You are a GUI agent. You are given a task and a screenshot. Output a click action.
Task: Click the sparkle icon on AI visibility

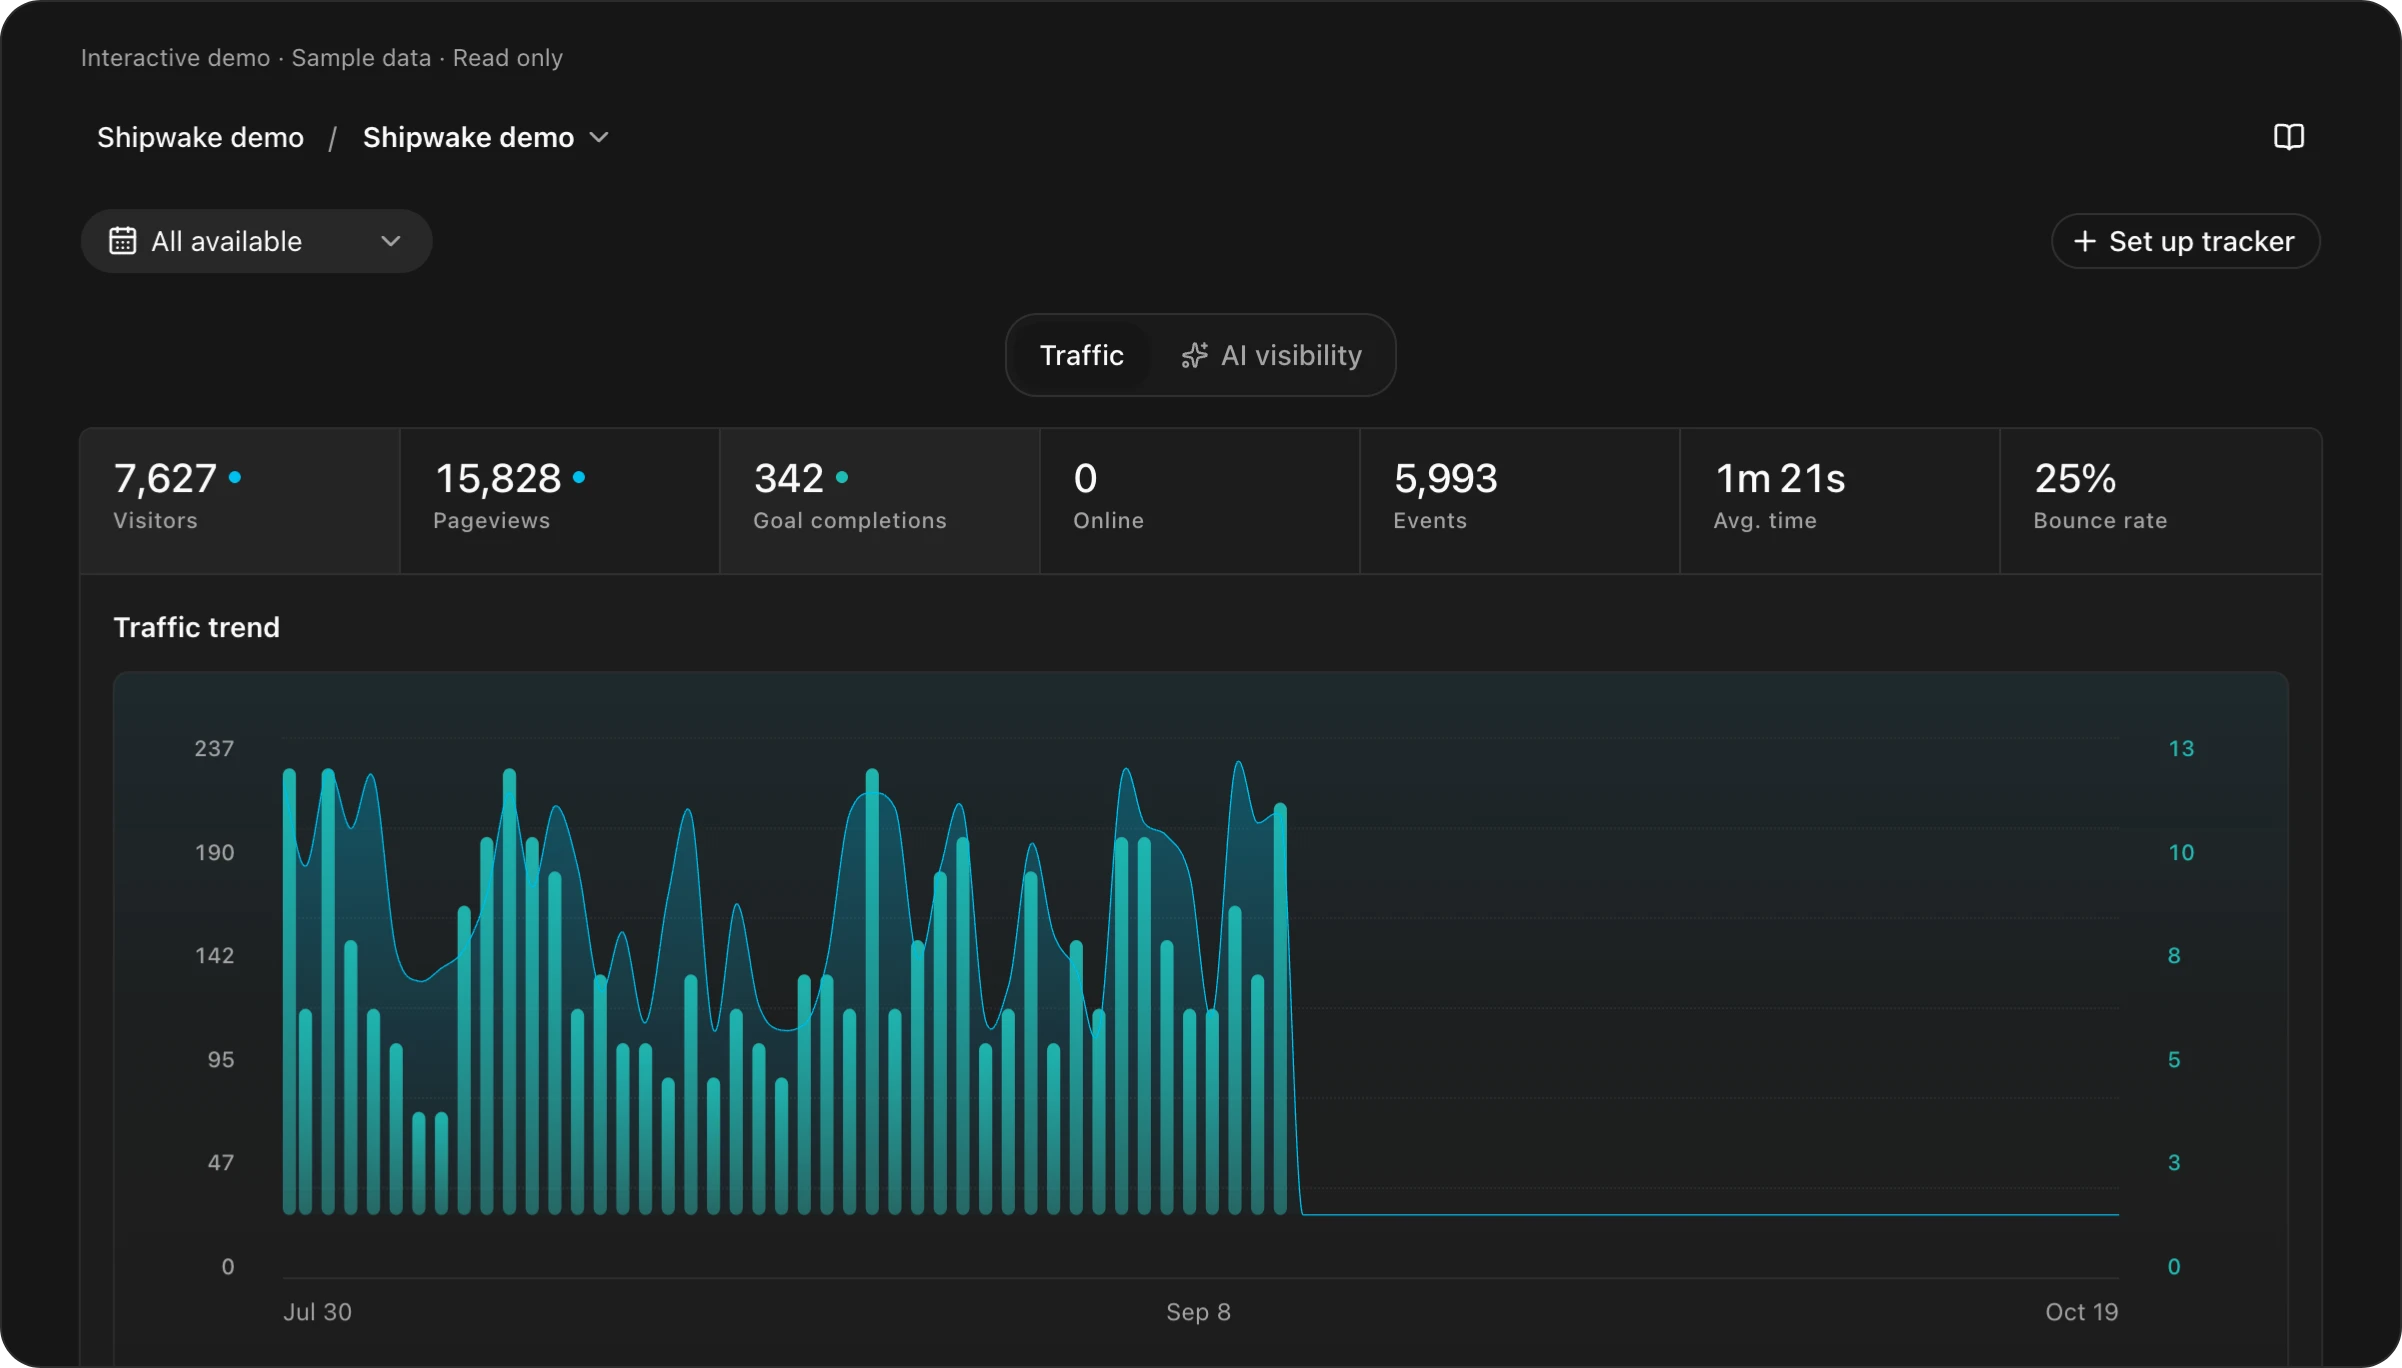point(1194,356)
